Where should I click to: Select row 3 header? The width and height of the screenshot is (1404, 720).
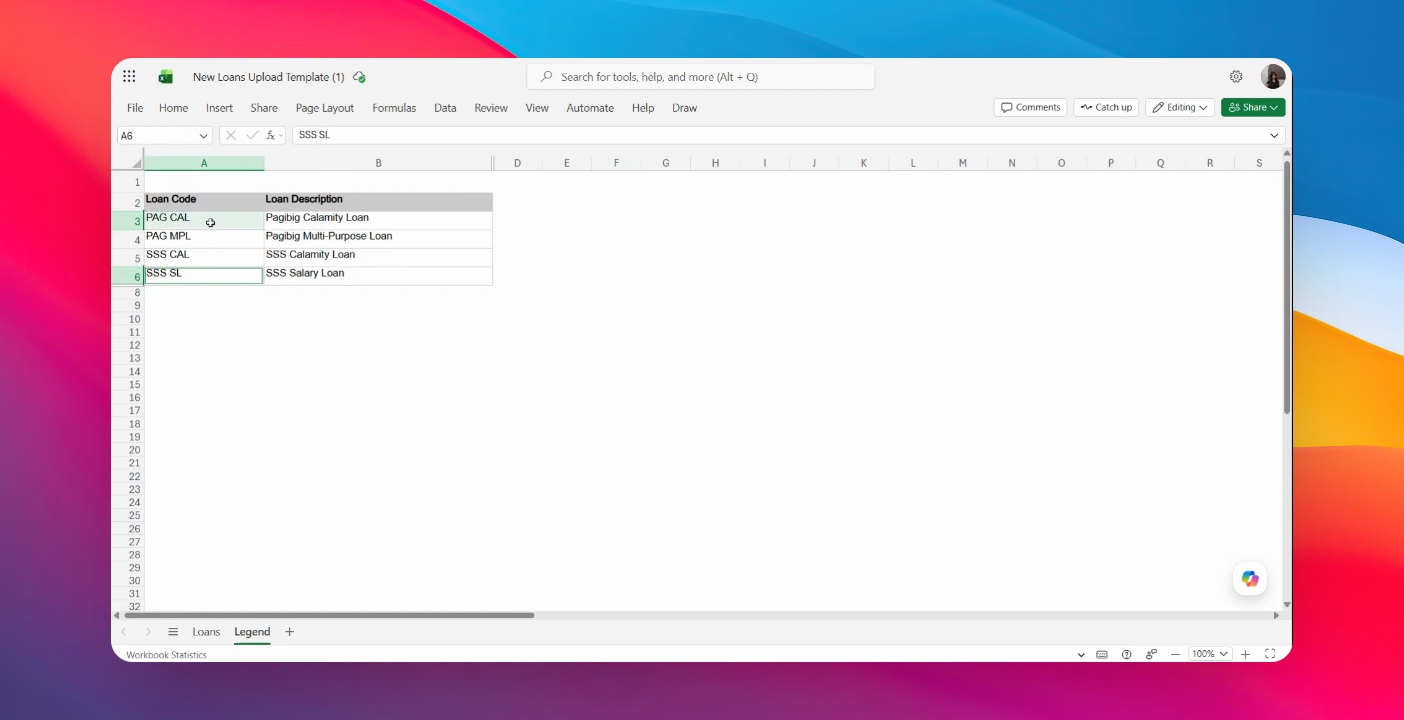(128, 221)
